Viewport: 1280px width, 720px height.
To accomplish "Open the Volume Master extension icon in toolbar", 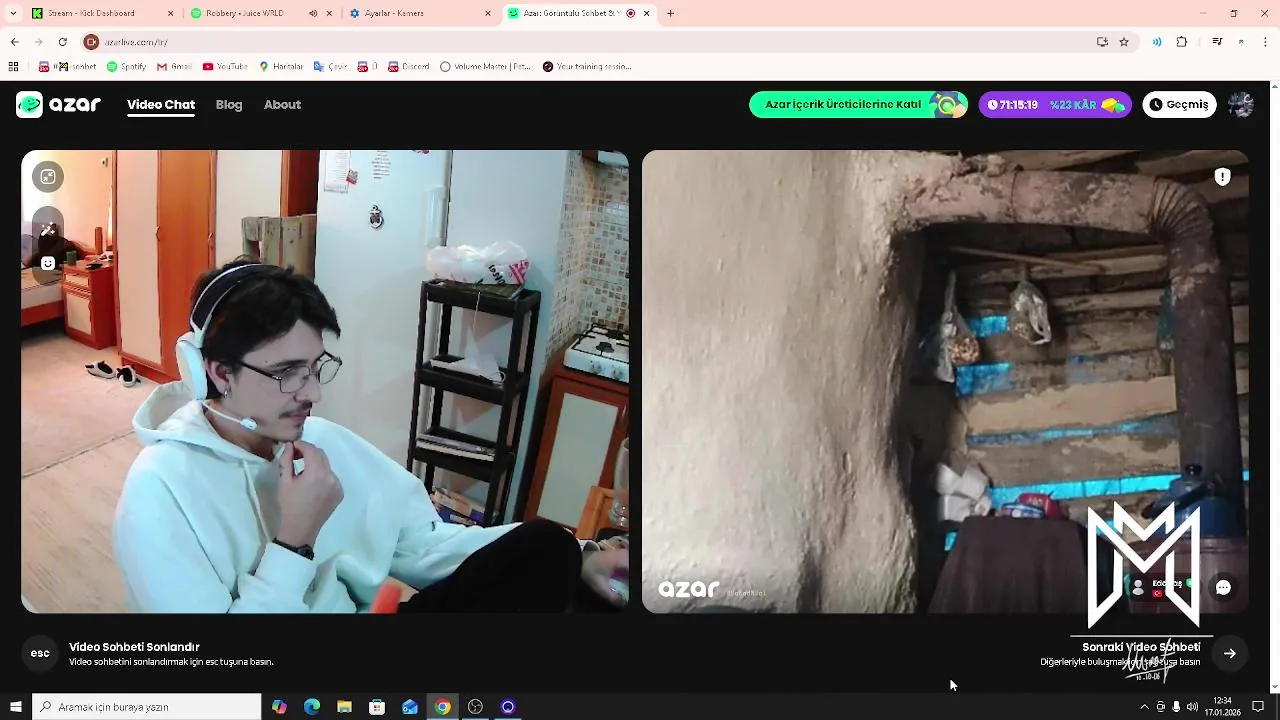I will coord(1157,42).
